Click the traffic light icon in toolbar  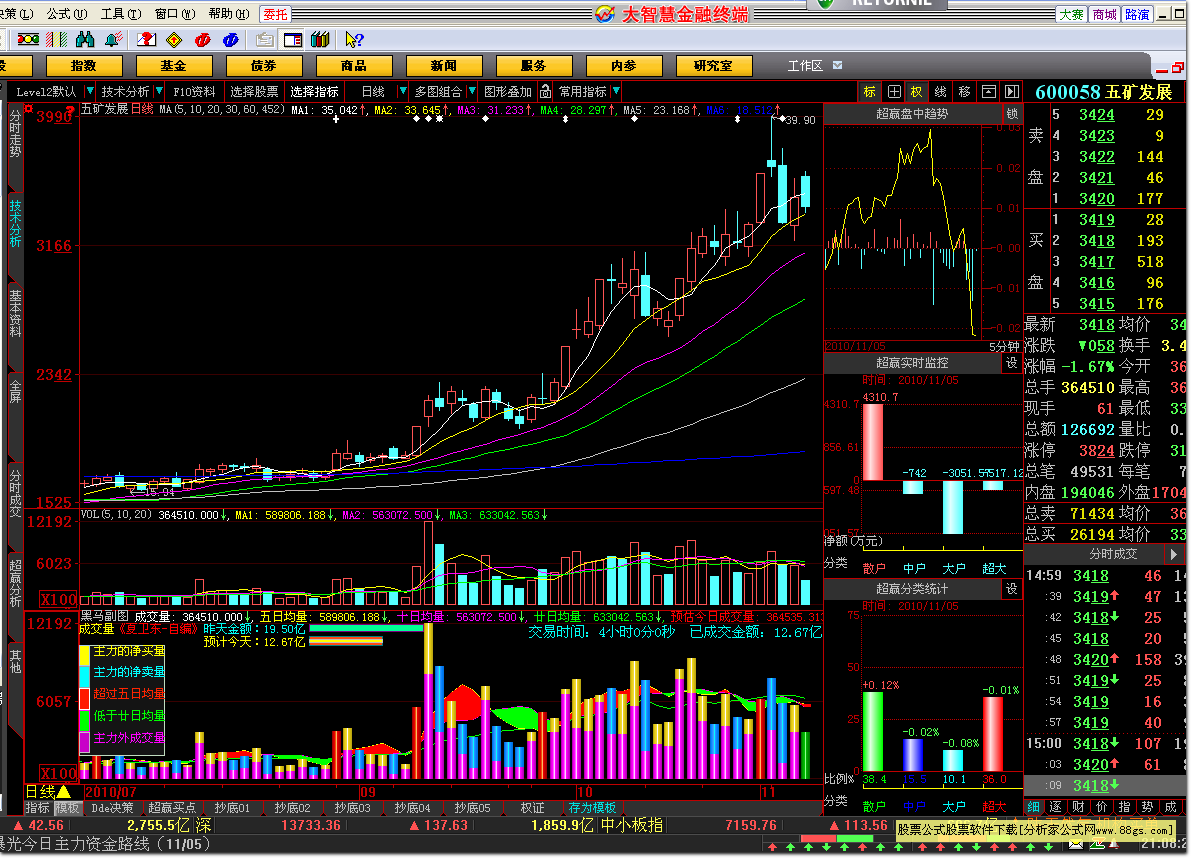coord(28,40)
